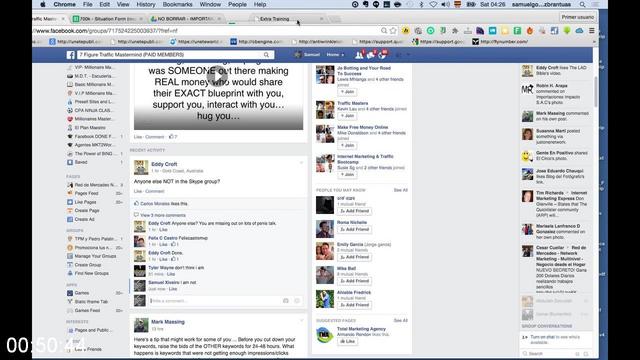Click Comment under Eddy Croft's post

click(155, 191)
